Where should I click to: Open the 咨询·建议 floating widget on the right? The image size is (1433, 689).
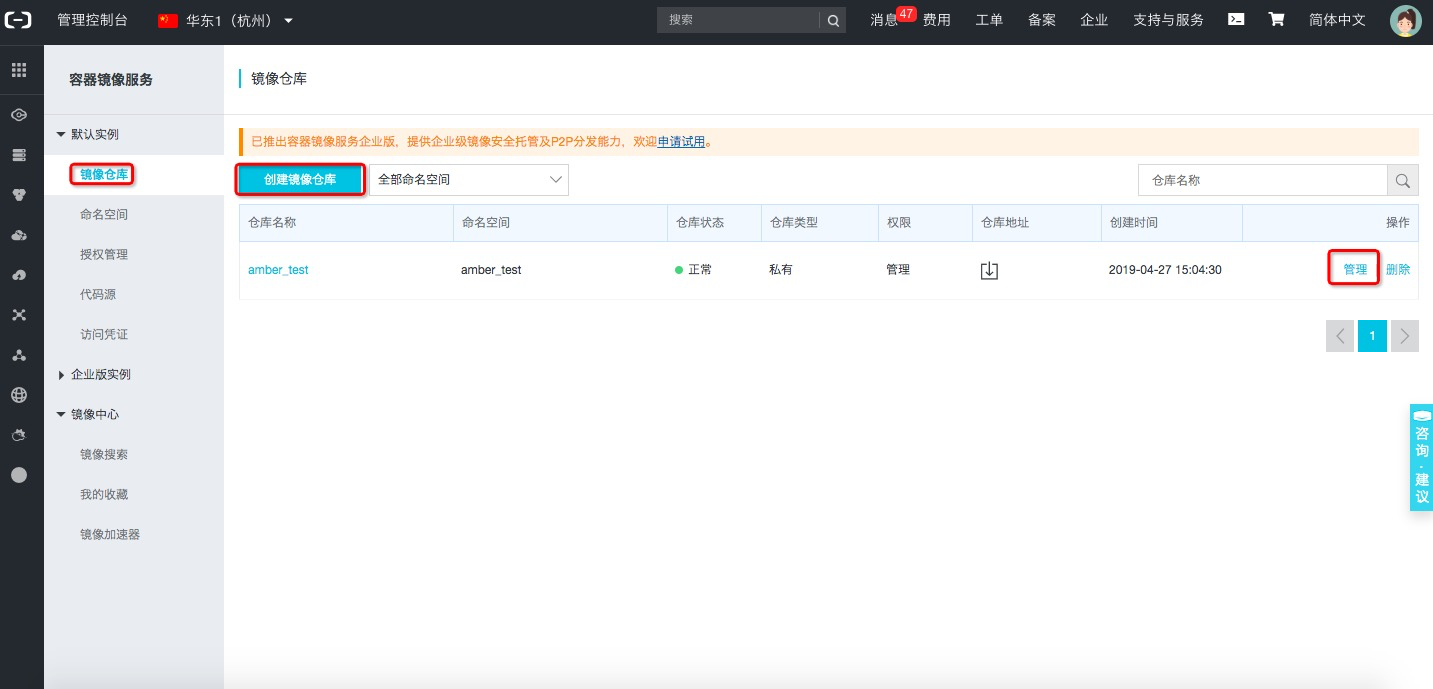click(x=1421, y=458)
